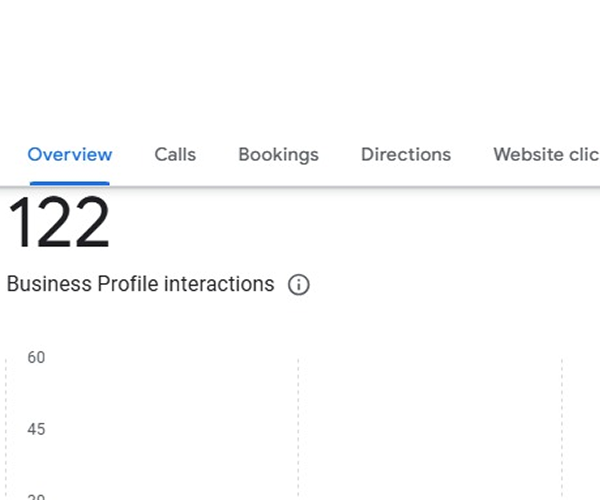This screenshot has width=600, height=500.
Task: Click the leftmost dashed vertical chart gridline
Action: click(6, 428)
